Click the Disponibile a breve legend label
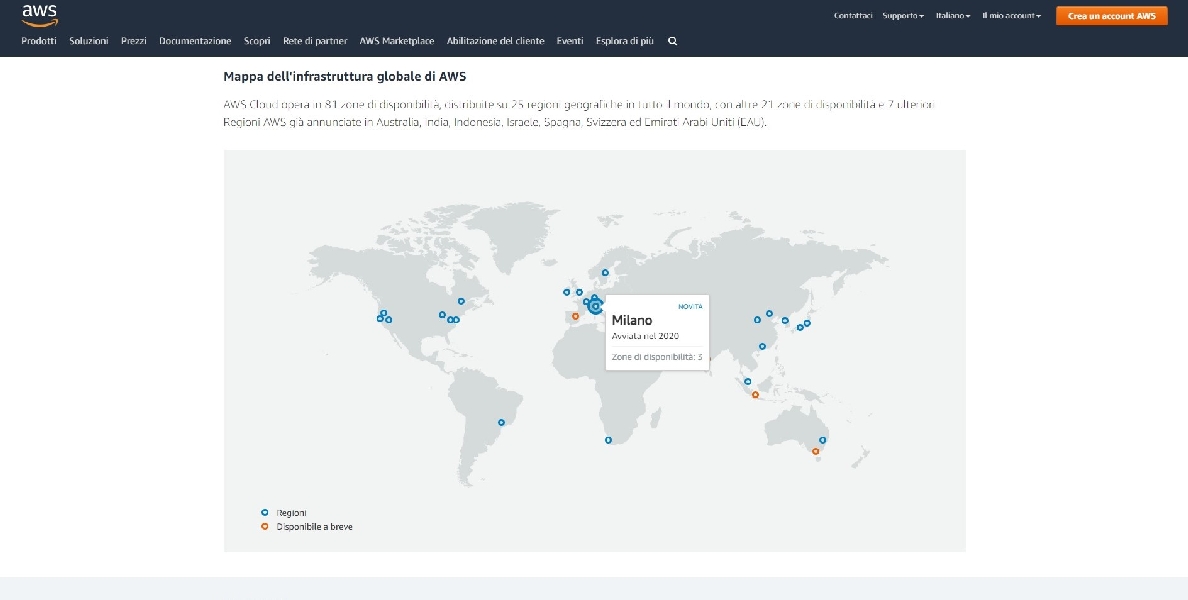Viewport: 1188px width, 600px height. coord(314,527)
